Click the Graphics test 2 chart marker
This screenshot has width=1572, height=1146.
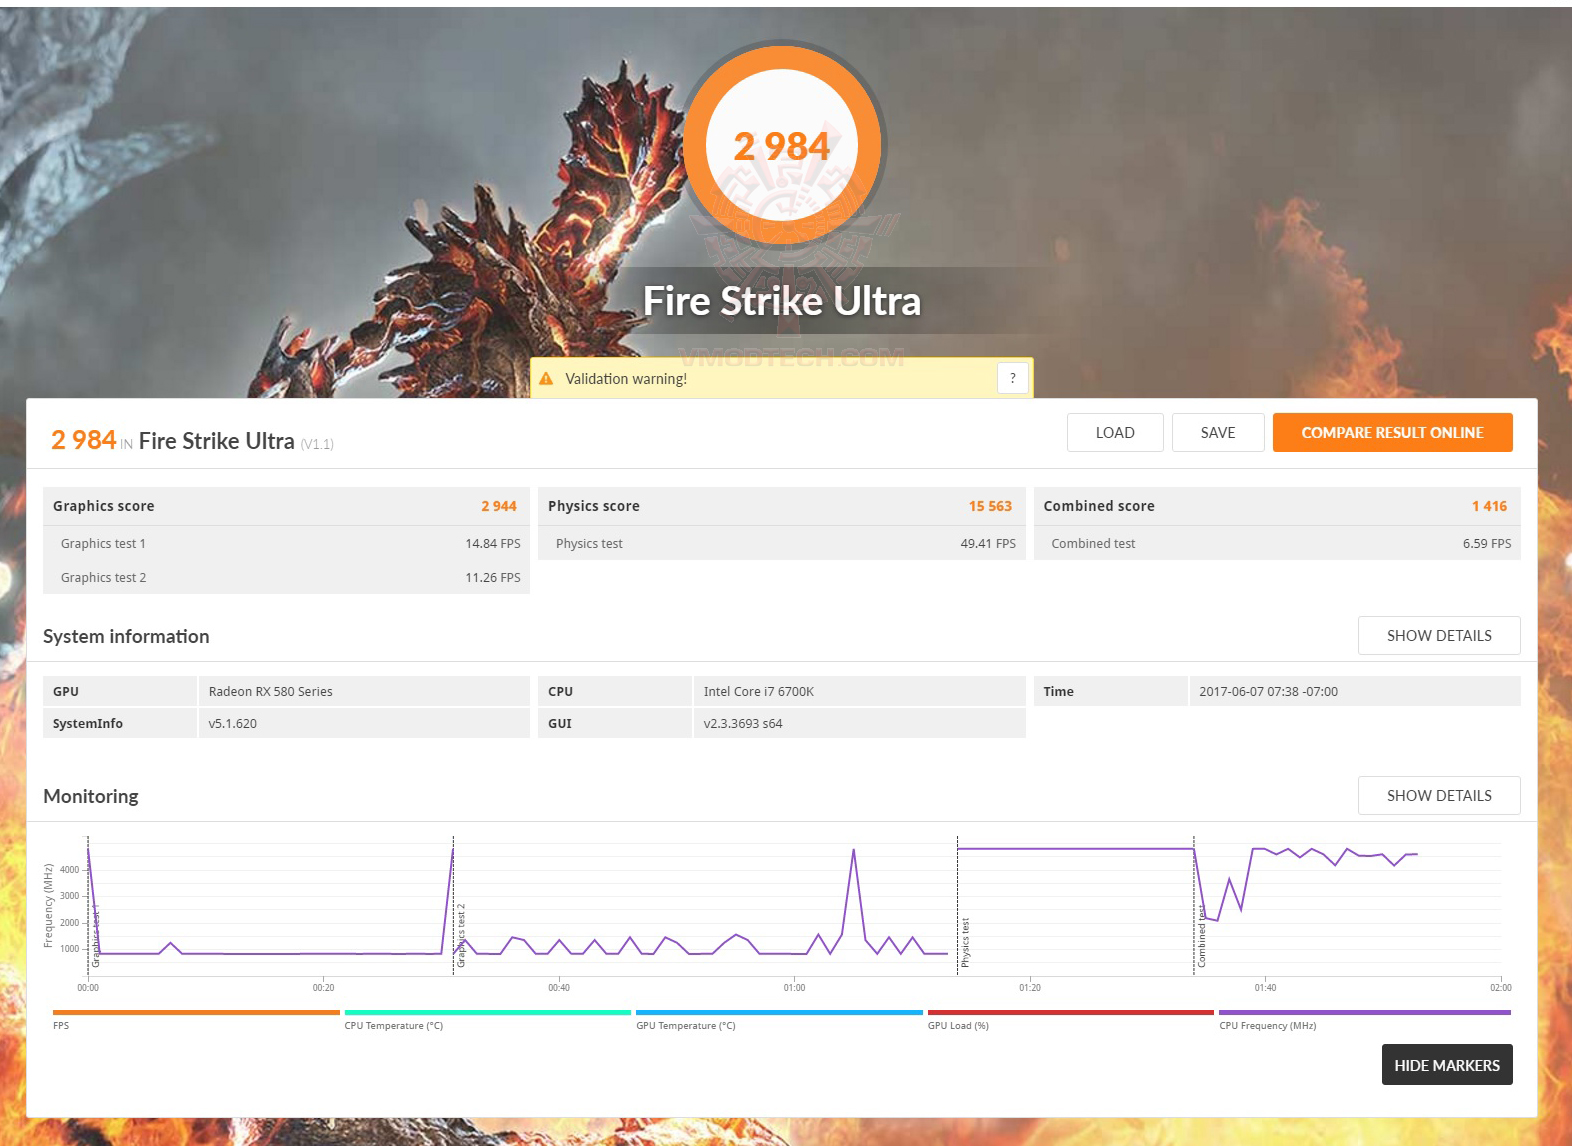(461, 935)
